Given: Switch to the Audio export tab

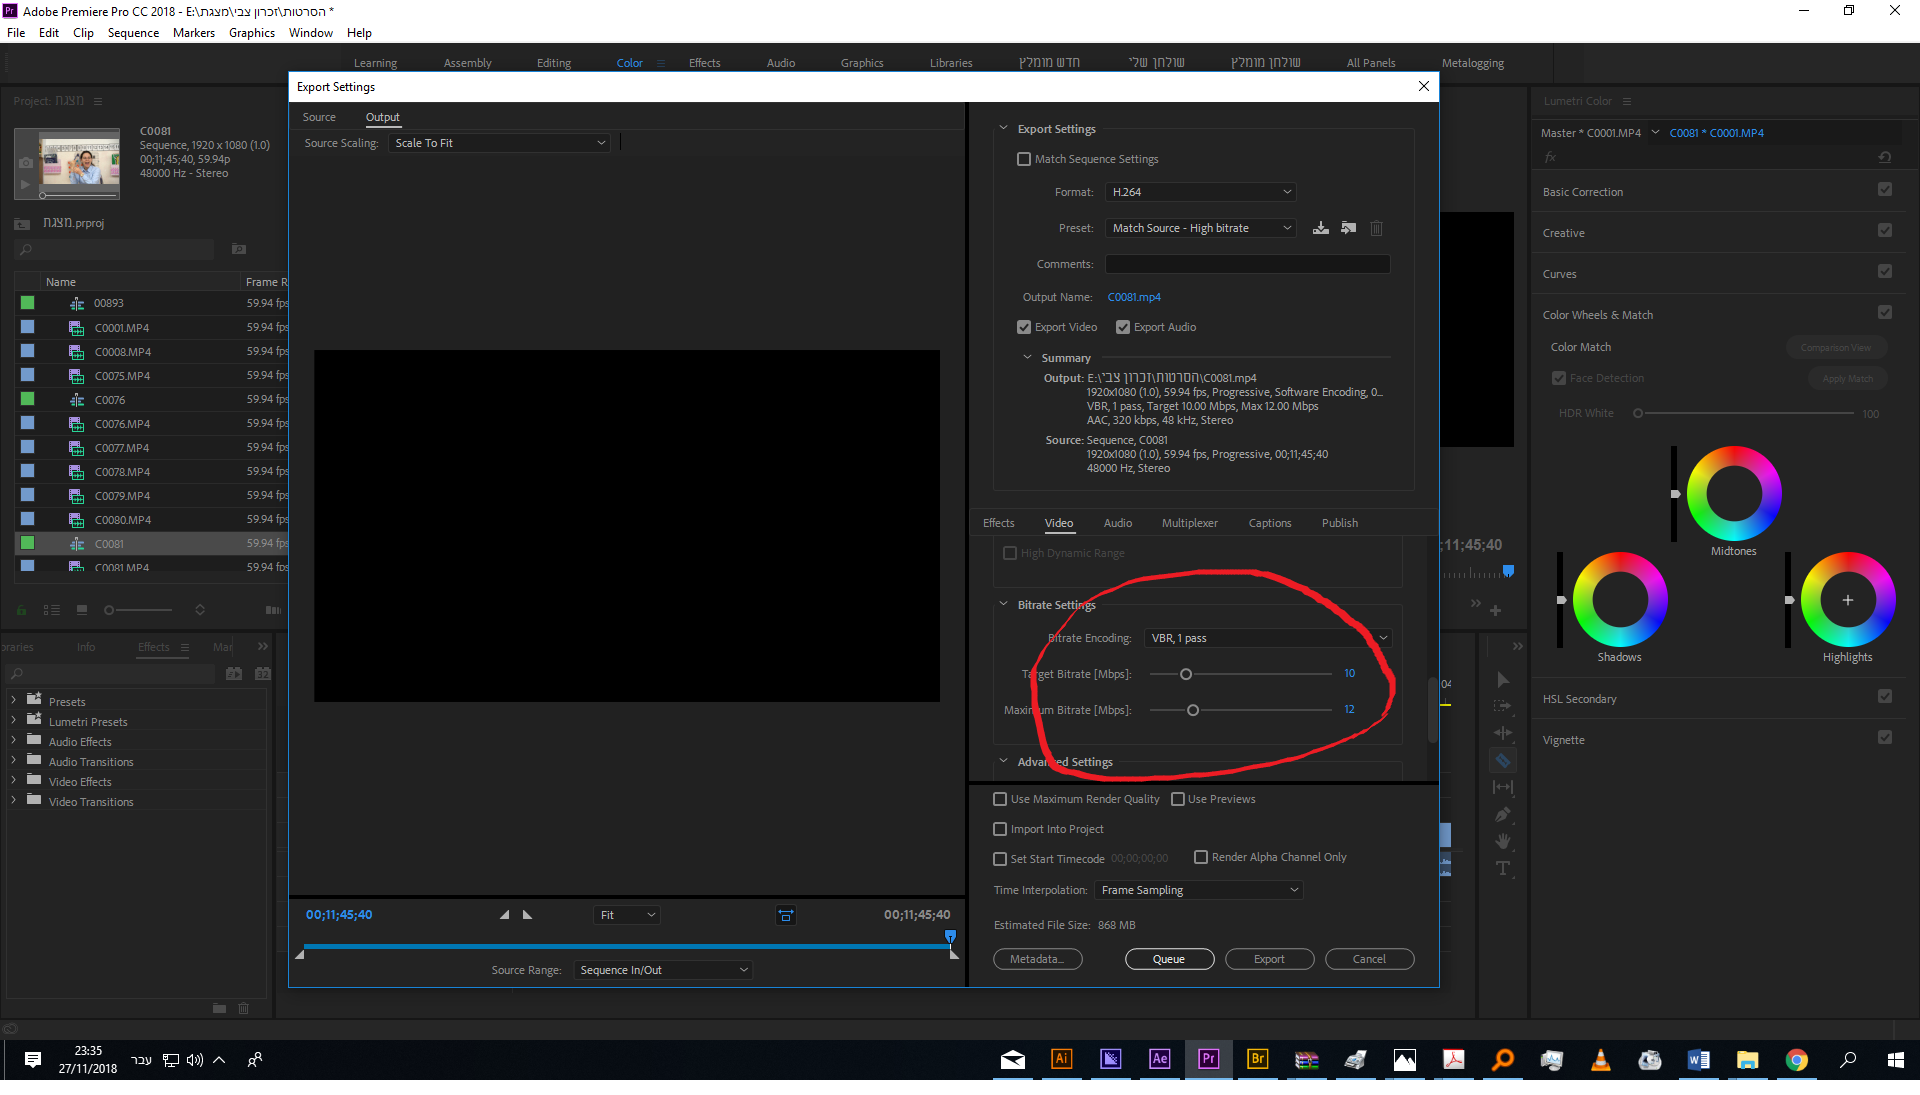Looking at the screenshot, I should tap(1117, 523).
